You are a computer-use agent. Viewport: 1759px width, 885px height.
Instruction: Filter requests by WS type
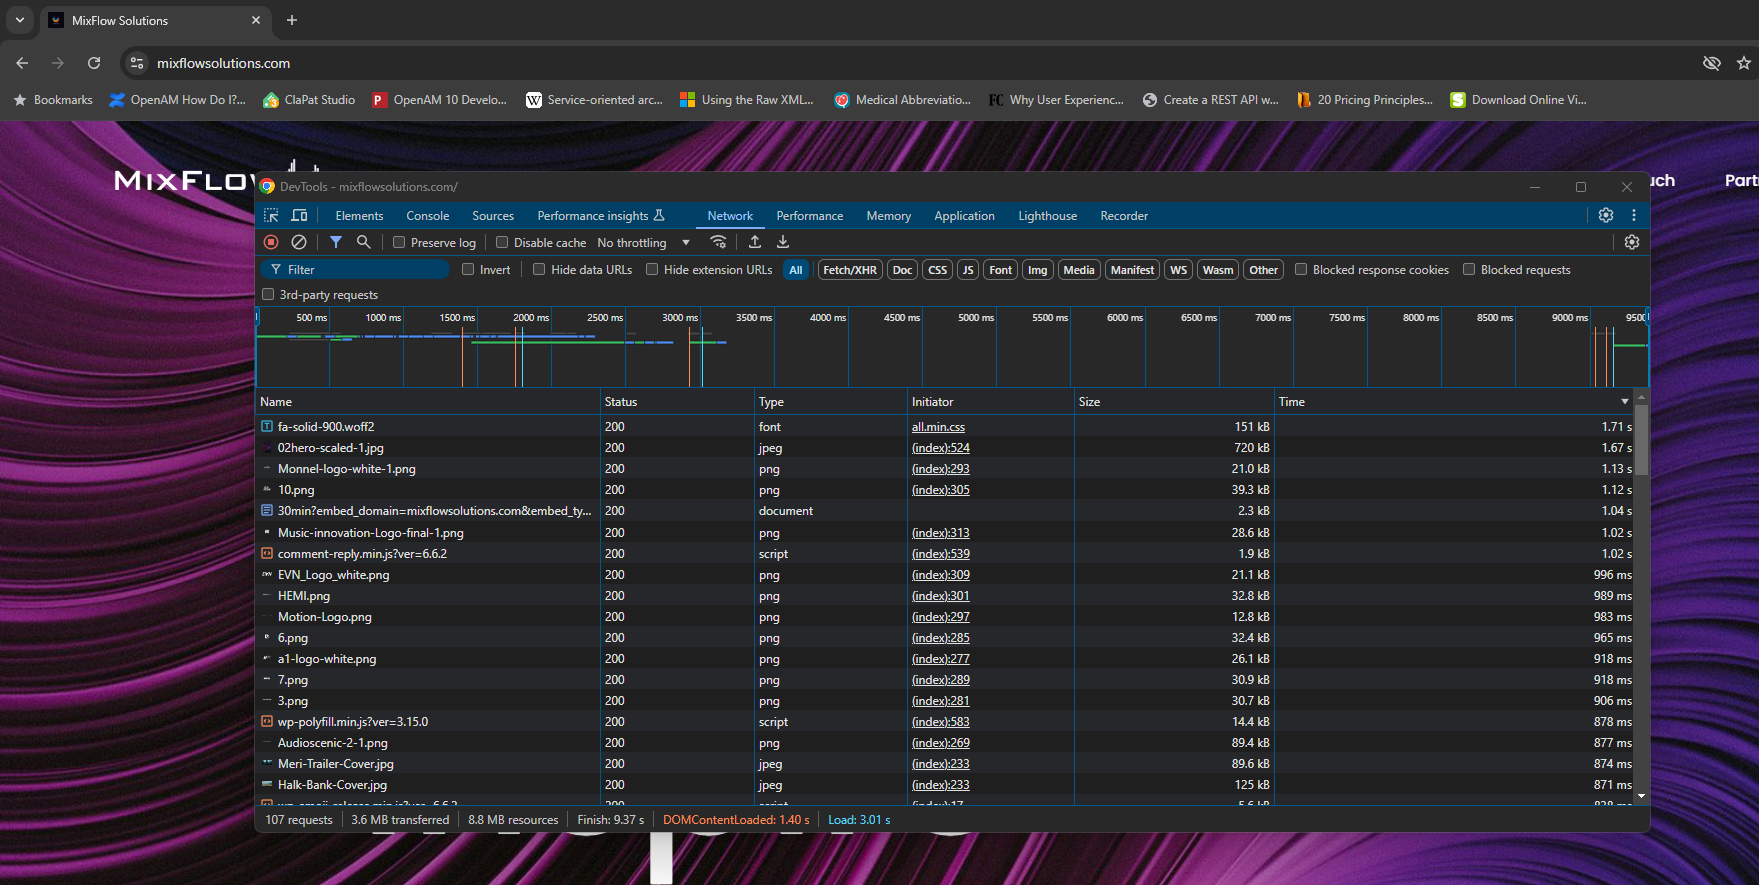coord(1179,270)
